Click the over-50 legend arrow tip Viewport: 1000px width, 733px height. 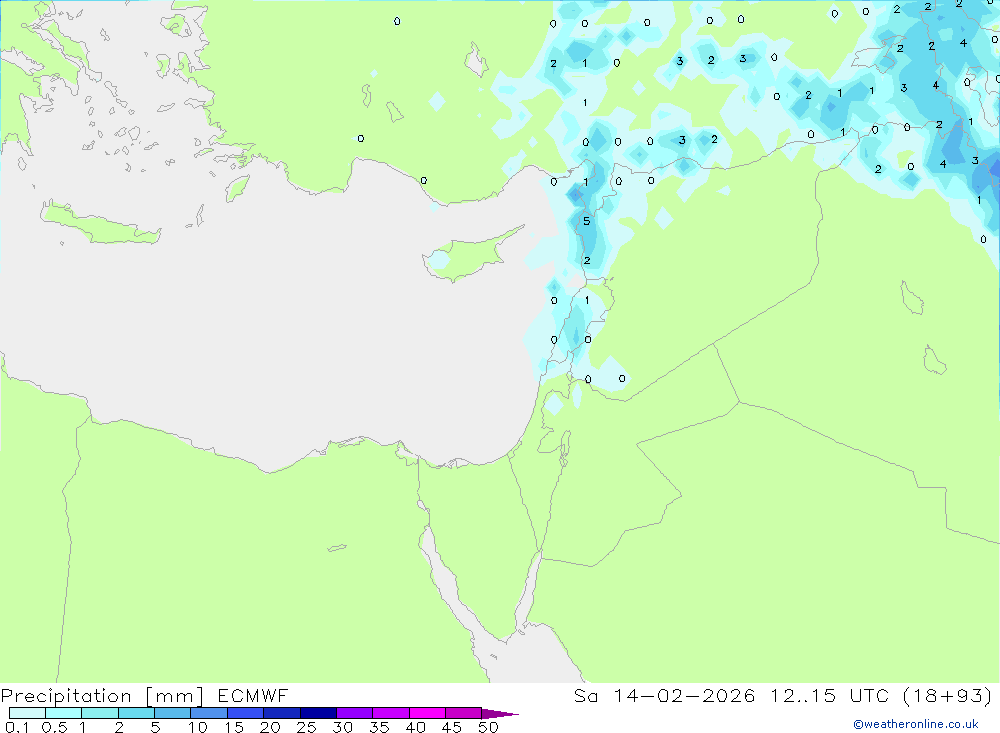click(x=500, y=713)
